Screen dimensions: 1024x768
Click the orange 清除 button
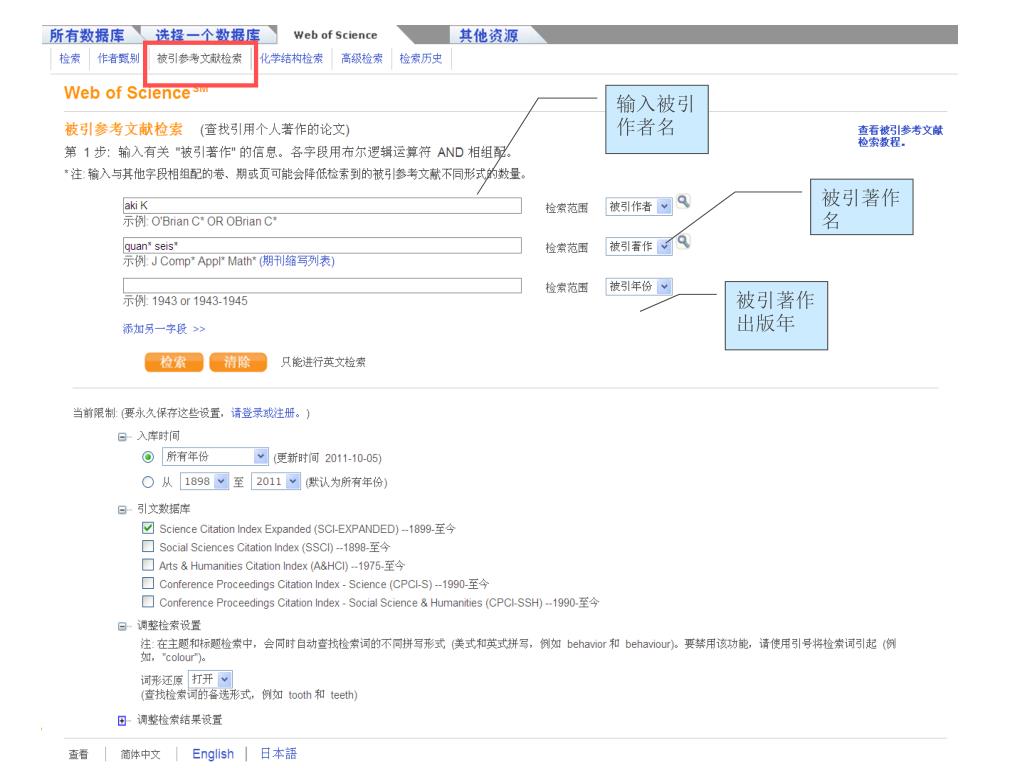coord(238,362)
